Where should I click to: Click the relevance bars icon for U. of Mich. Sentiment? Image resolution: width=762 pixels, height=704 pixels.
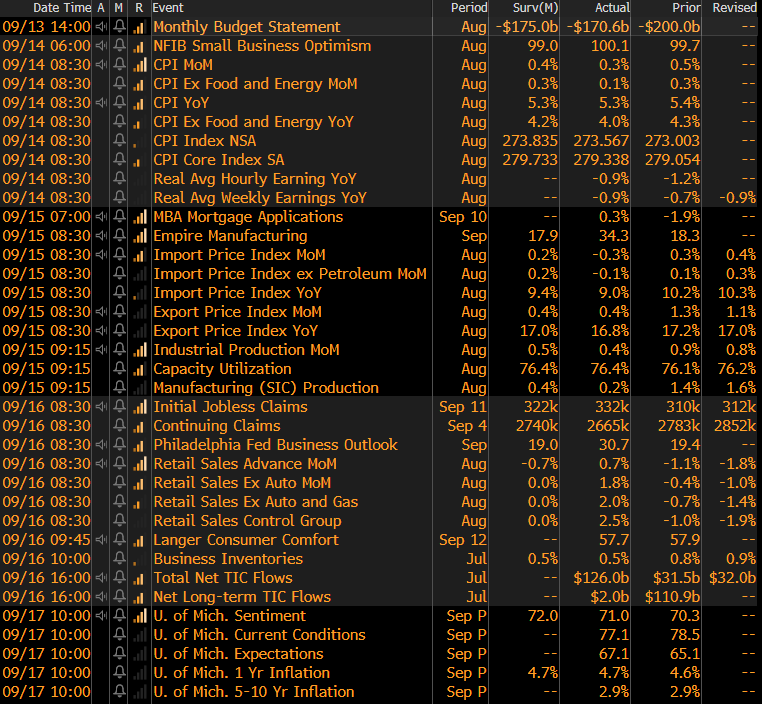click(138, 616)
